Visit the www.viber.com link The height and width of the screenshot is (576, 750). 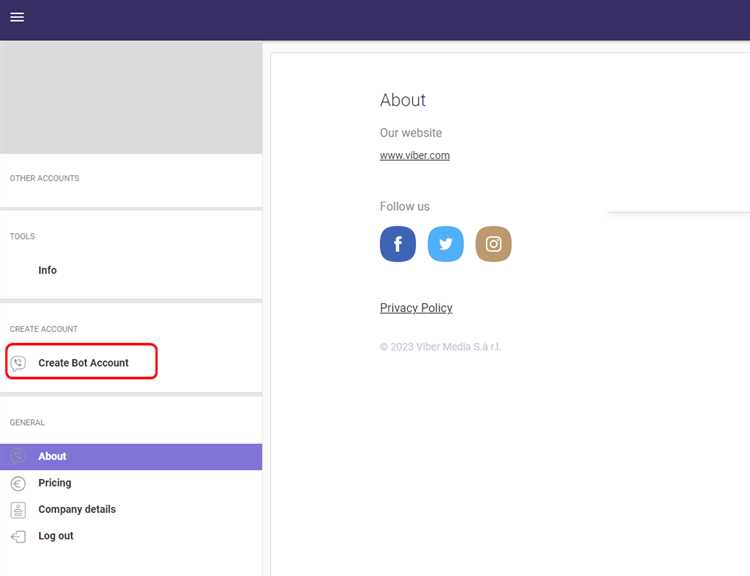pyautogui.click(x=415, y=155)
